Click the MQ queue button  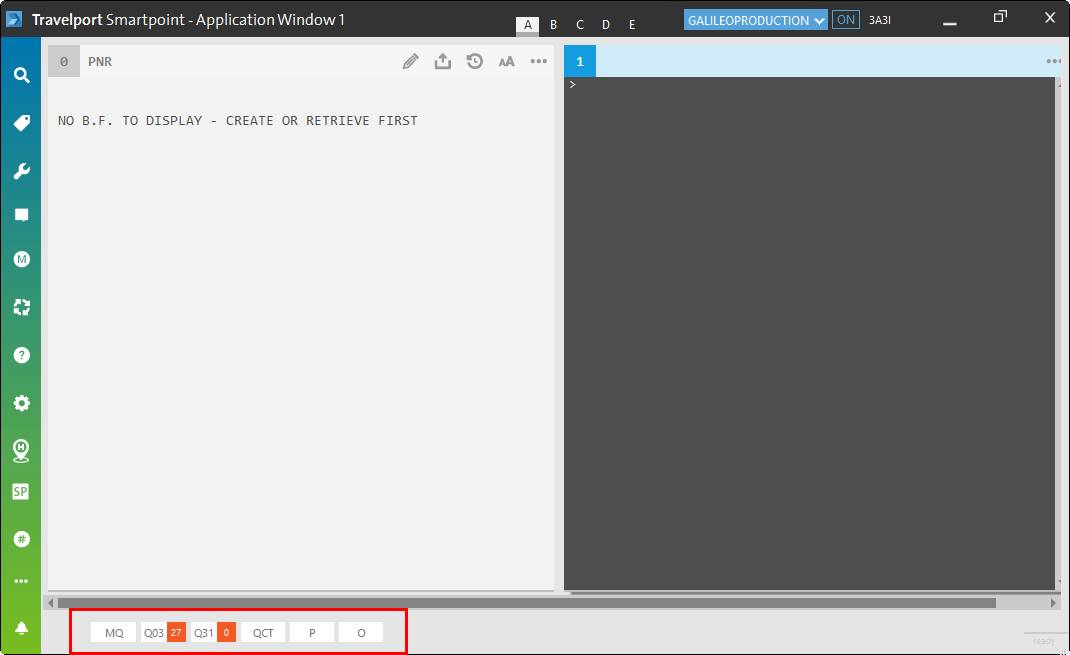tap(114, 633)
